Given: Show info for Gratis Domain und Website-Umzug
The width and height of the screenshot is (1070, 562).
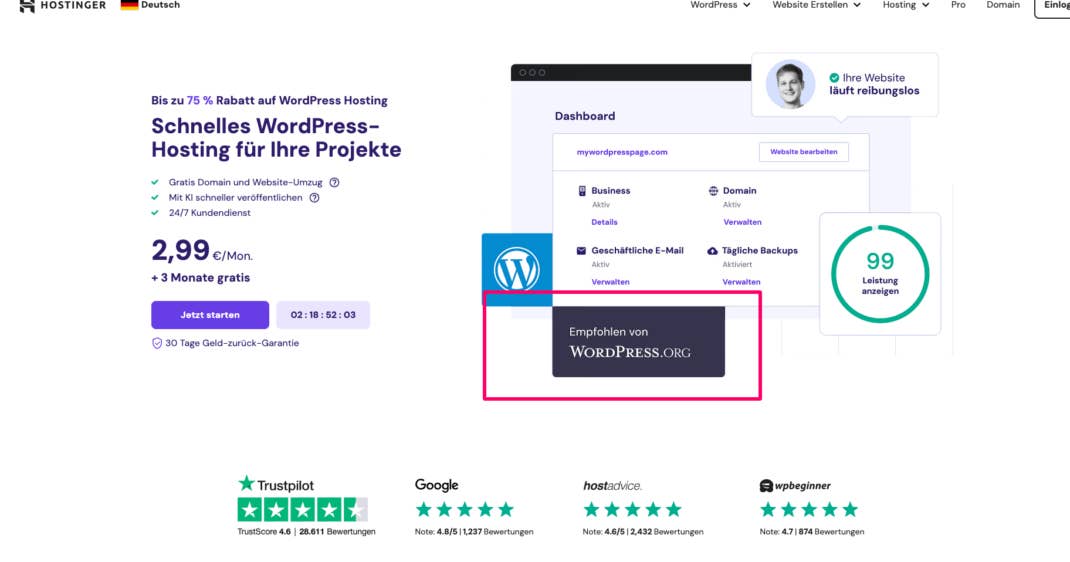Looking at the screenshot, I should pyautogui.click(x=334, y=183).
